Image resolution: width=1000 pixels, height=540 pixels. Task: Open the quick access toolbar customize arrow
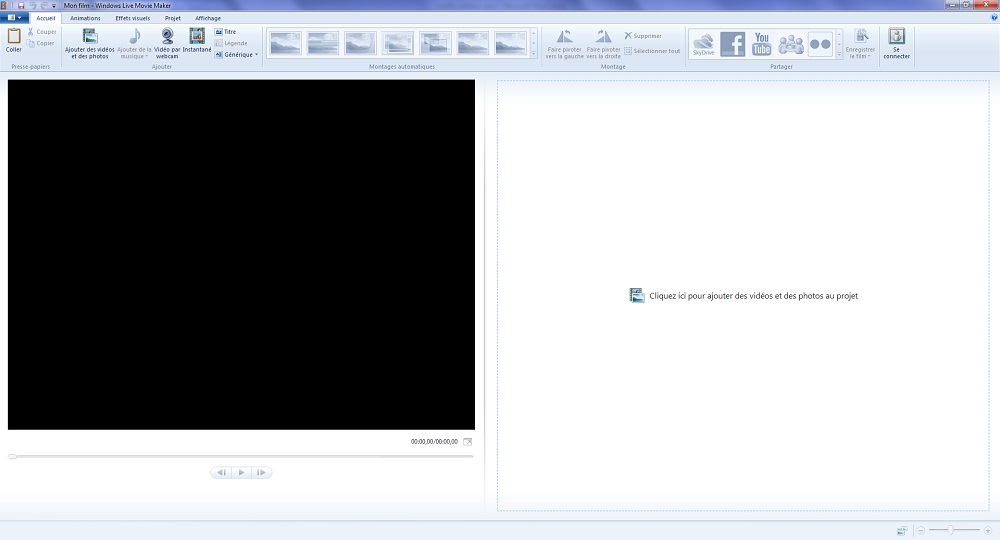[x=54, y=5]
